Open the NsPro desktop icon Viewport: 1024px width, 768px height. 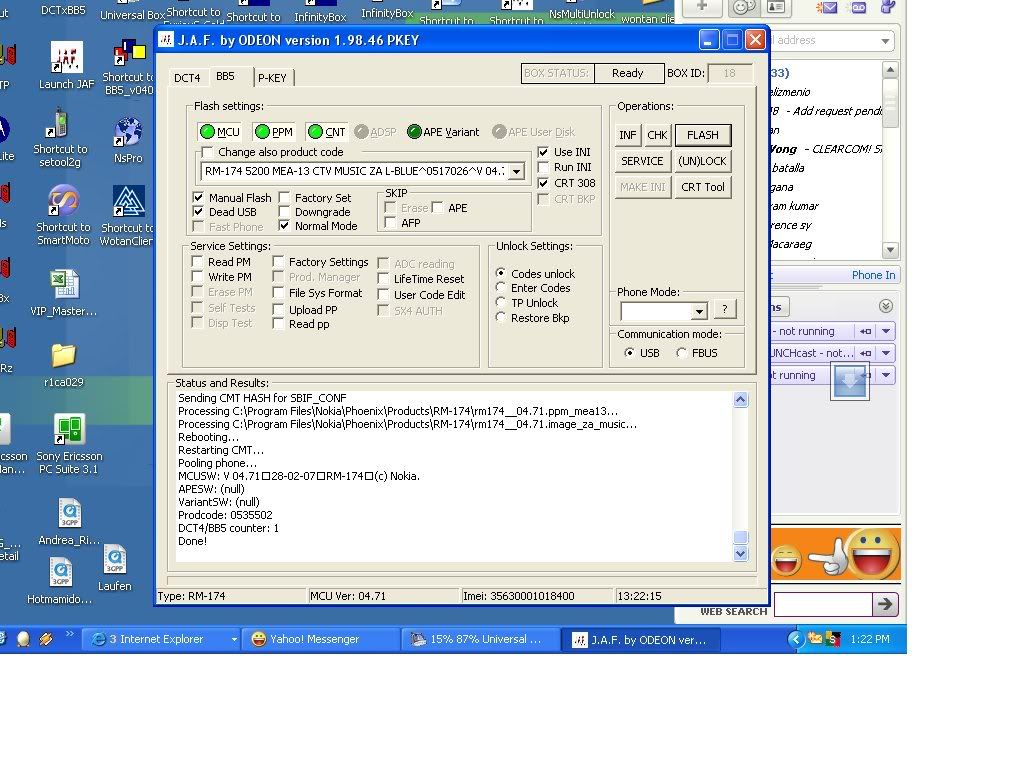(x=128, y=140)
